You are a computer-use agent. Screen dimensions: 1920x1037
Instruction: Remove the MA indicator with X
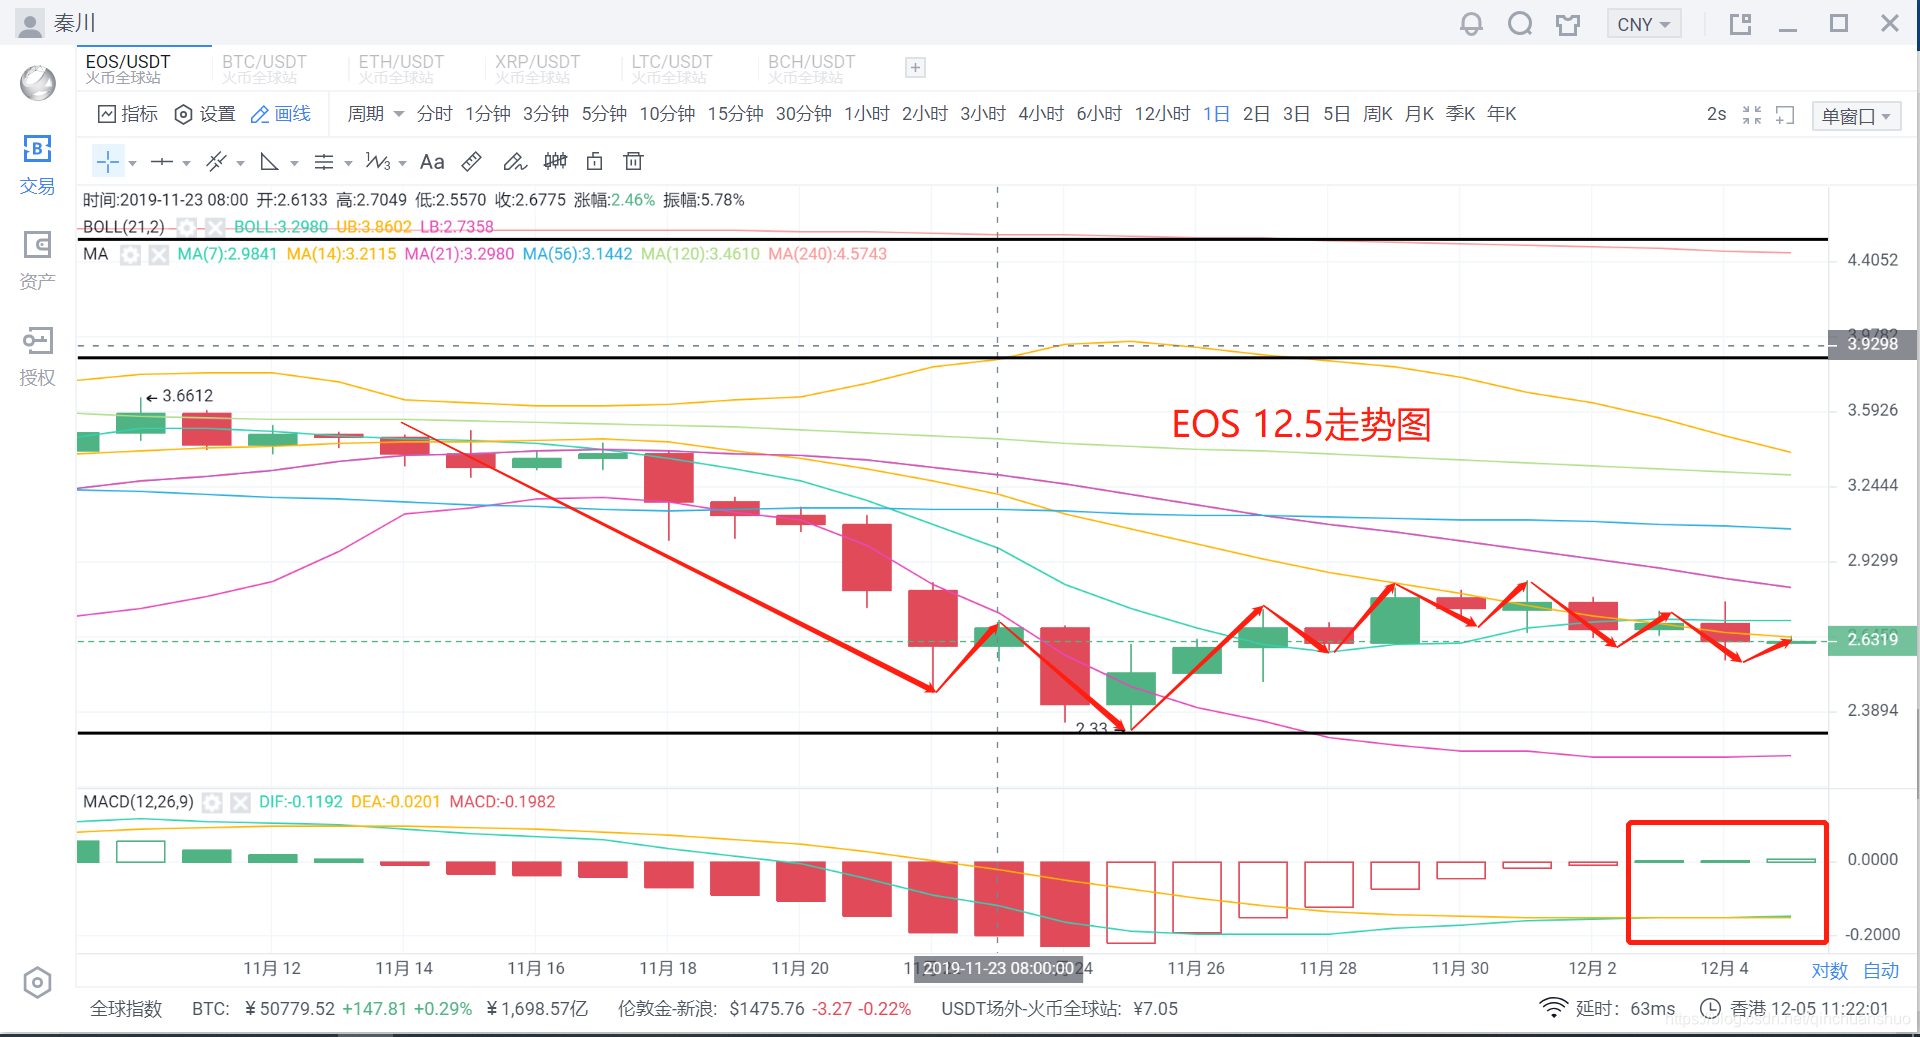click(158, 255)
